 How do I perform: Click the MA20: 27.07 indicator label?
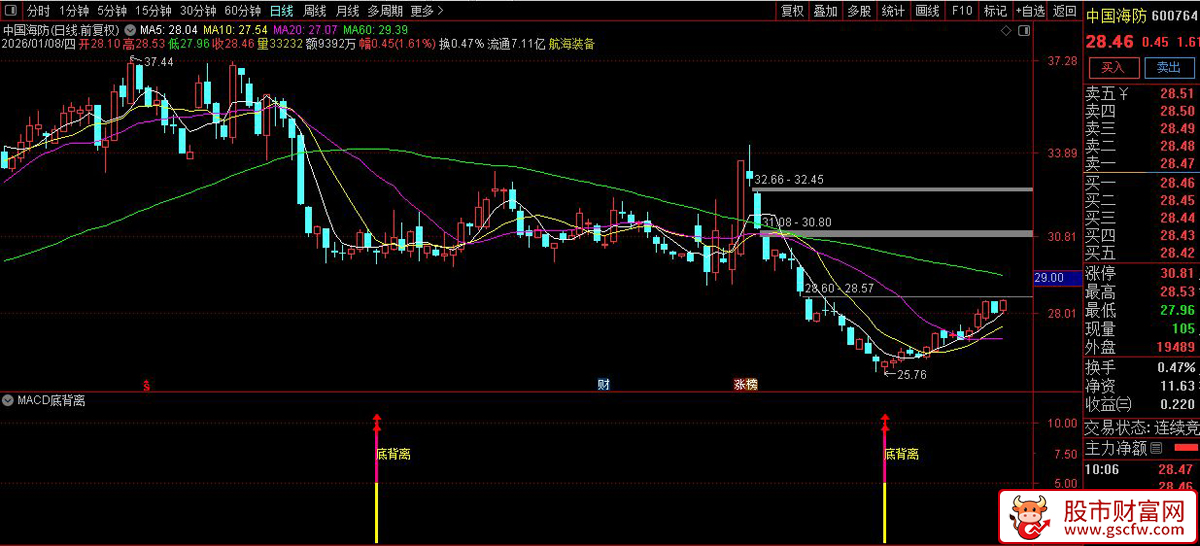305,30
